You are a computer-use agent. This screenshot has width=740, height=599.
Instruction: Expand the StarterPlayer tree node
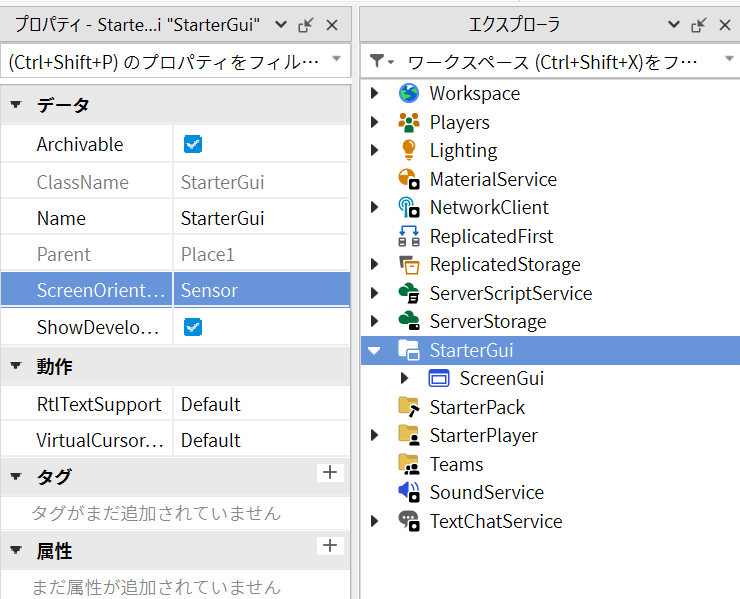pyautogui.click(x=375, y=435)
